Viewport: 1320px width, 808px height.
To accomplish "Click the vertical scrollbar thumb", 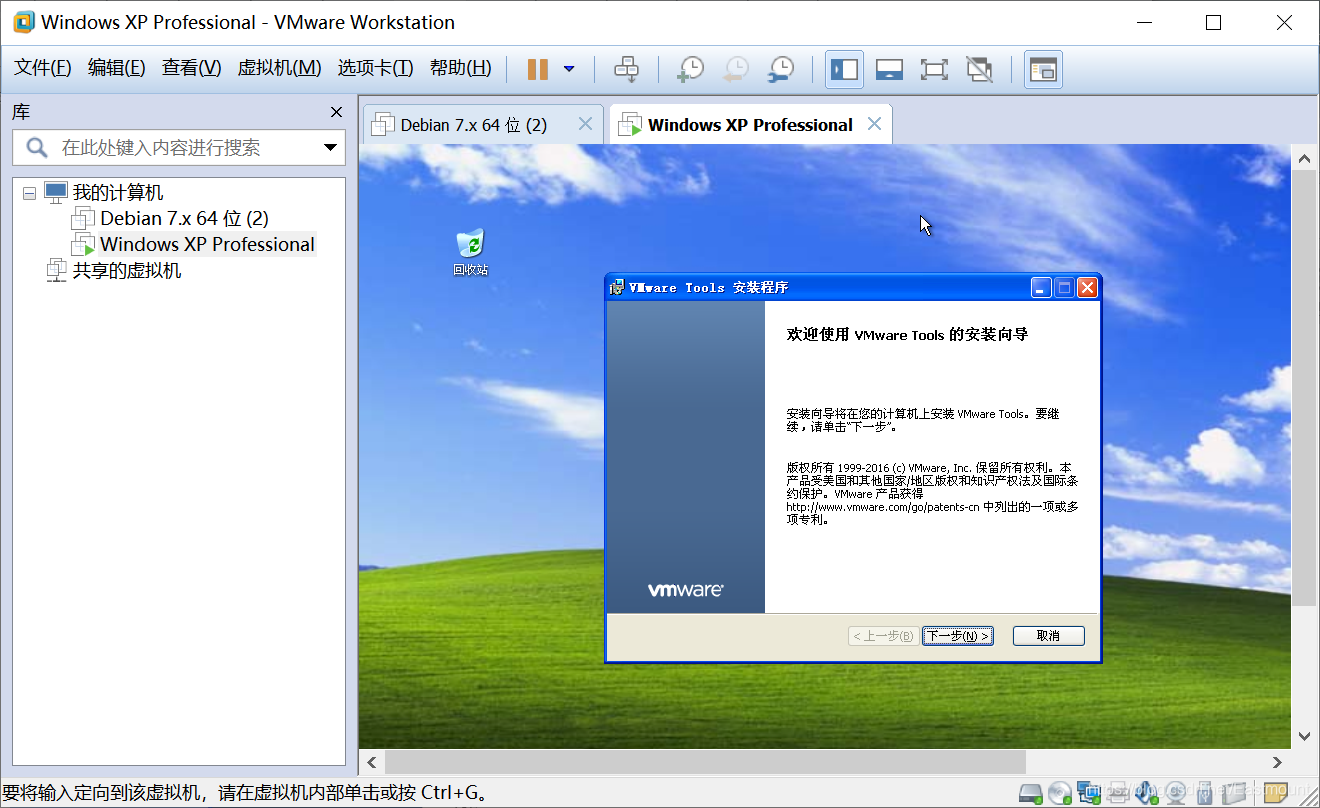I will [x=1304, y=388].
